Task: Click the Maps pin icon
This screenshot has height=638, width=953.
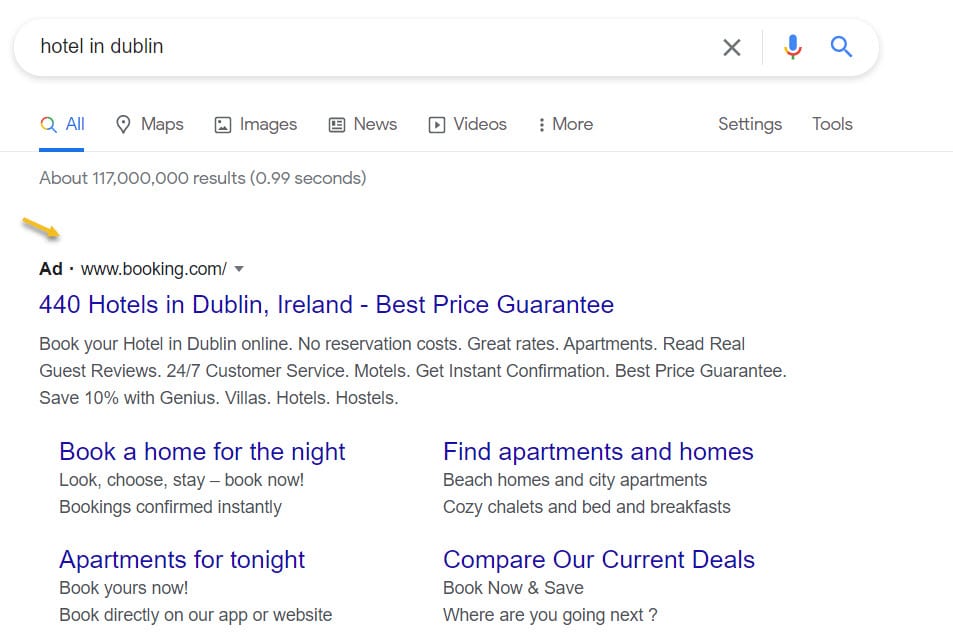Action: [x=123, y=124]
